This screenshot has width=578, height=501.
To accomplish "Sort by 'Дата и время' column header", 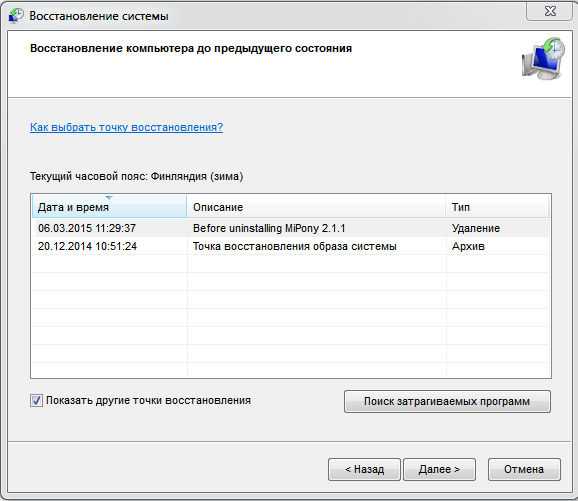I will (109, 206).
